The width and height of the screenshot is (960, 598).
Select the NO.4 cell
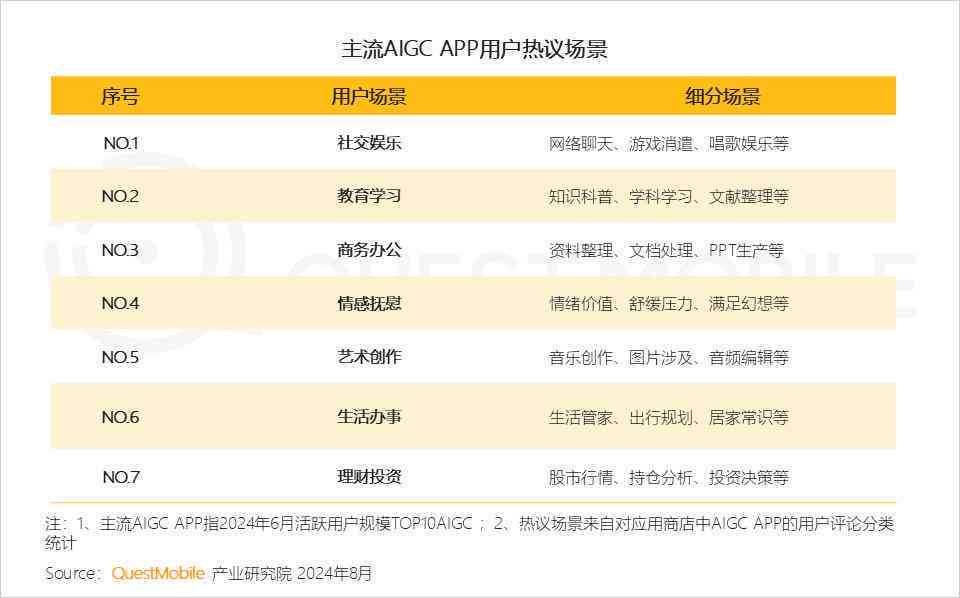(120, 304)
